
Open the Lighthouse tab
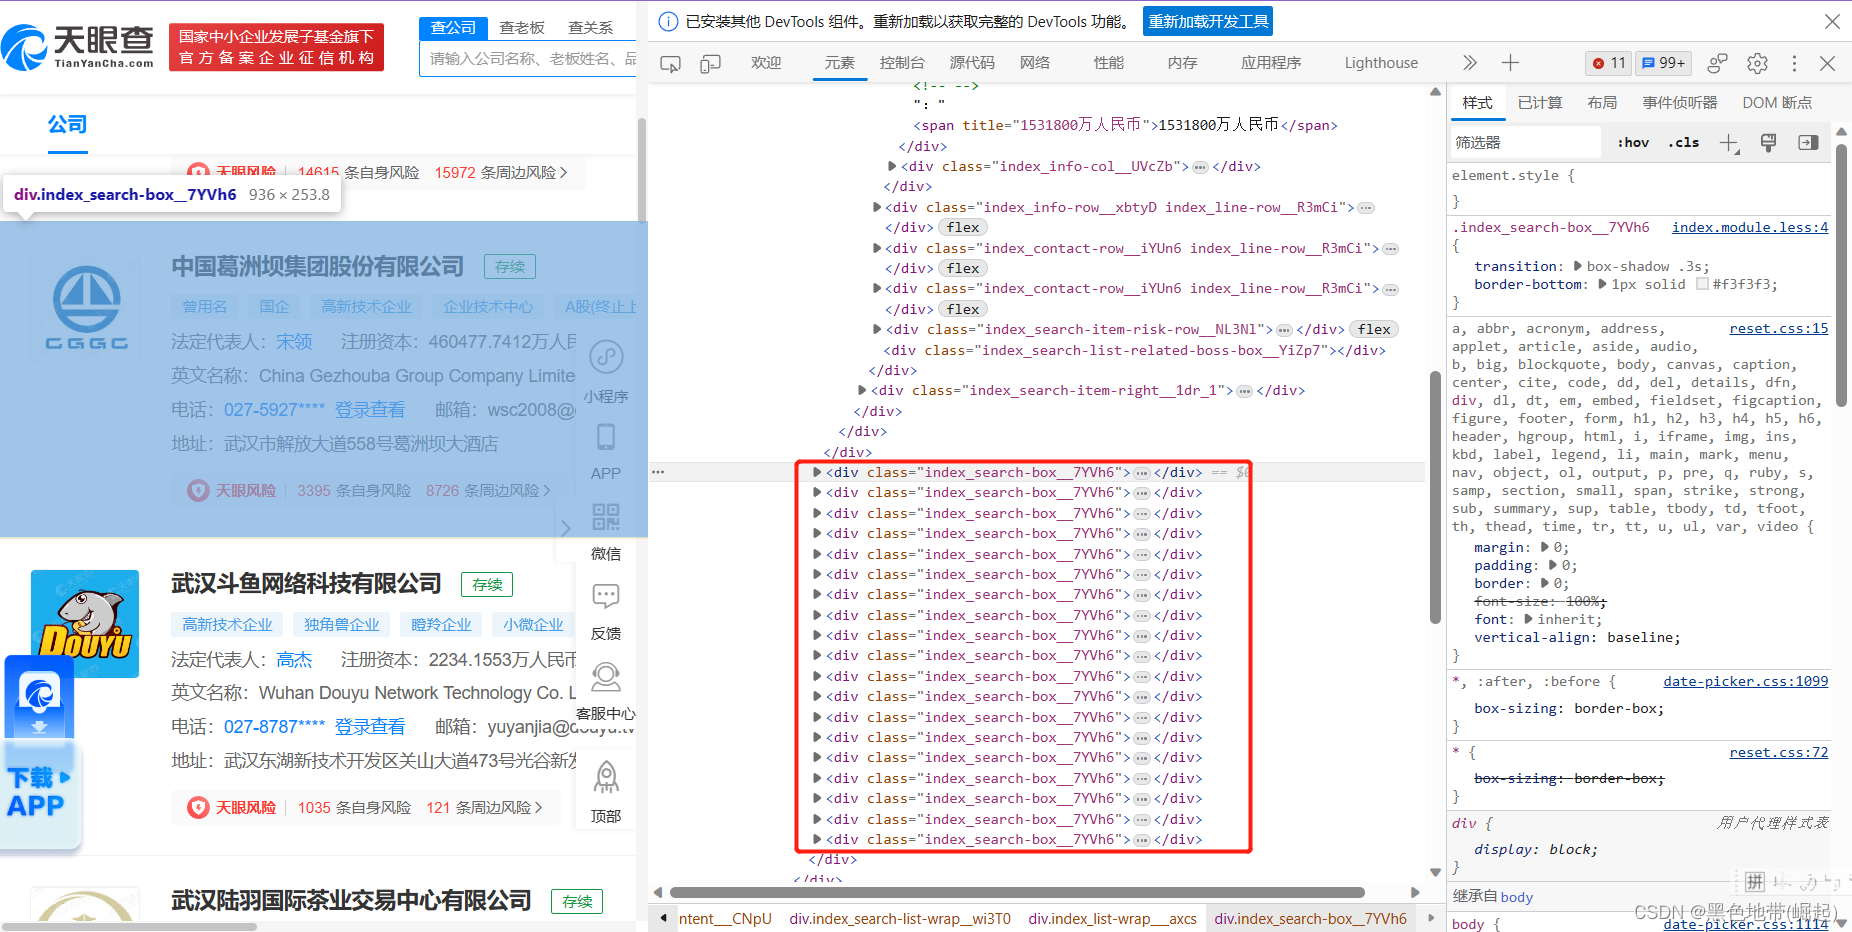click(x=1381, y=62)
